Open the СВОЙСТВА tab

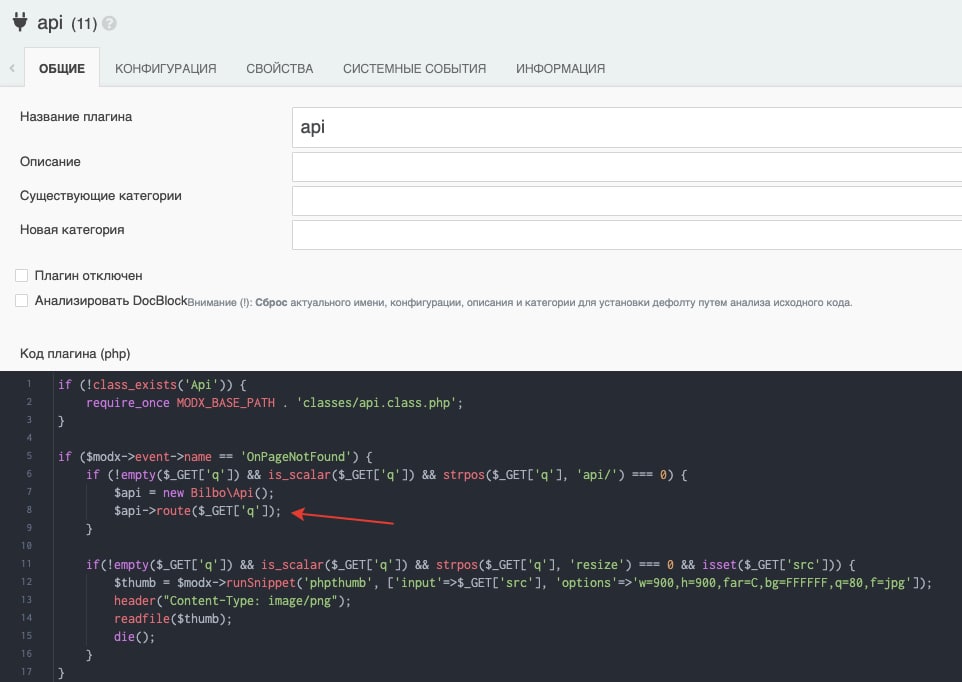pos(280,68)
